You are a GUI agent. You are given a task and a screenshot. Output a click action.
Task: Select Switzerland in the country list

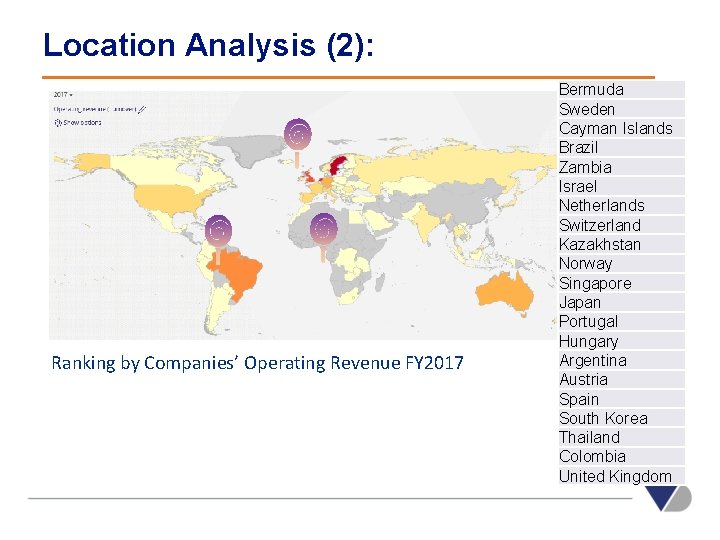pyautogui.click(x=622, y=225)
